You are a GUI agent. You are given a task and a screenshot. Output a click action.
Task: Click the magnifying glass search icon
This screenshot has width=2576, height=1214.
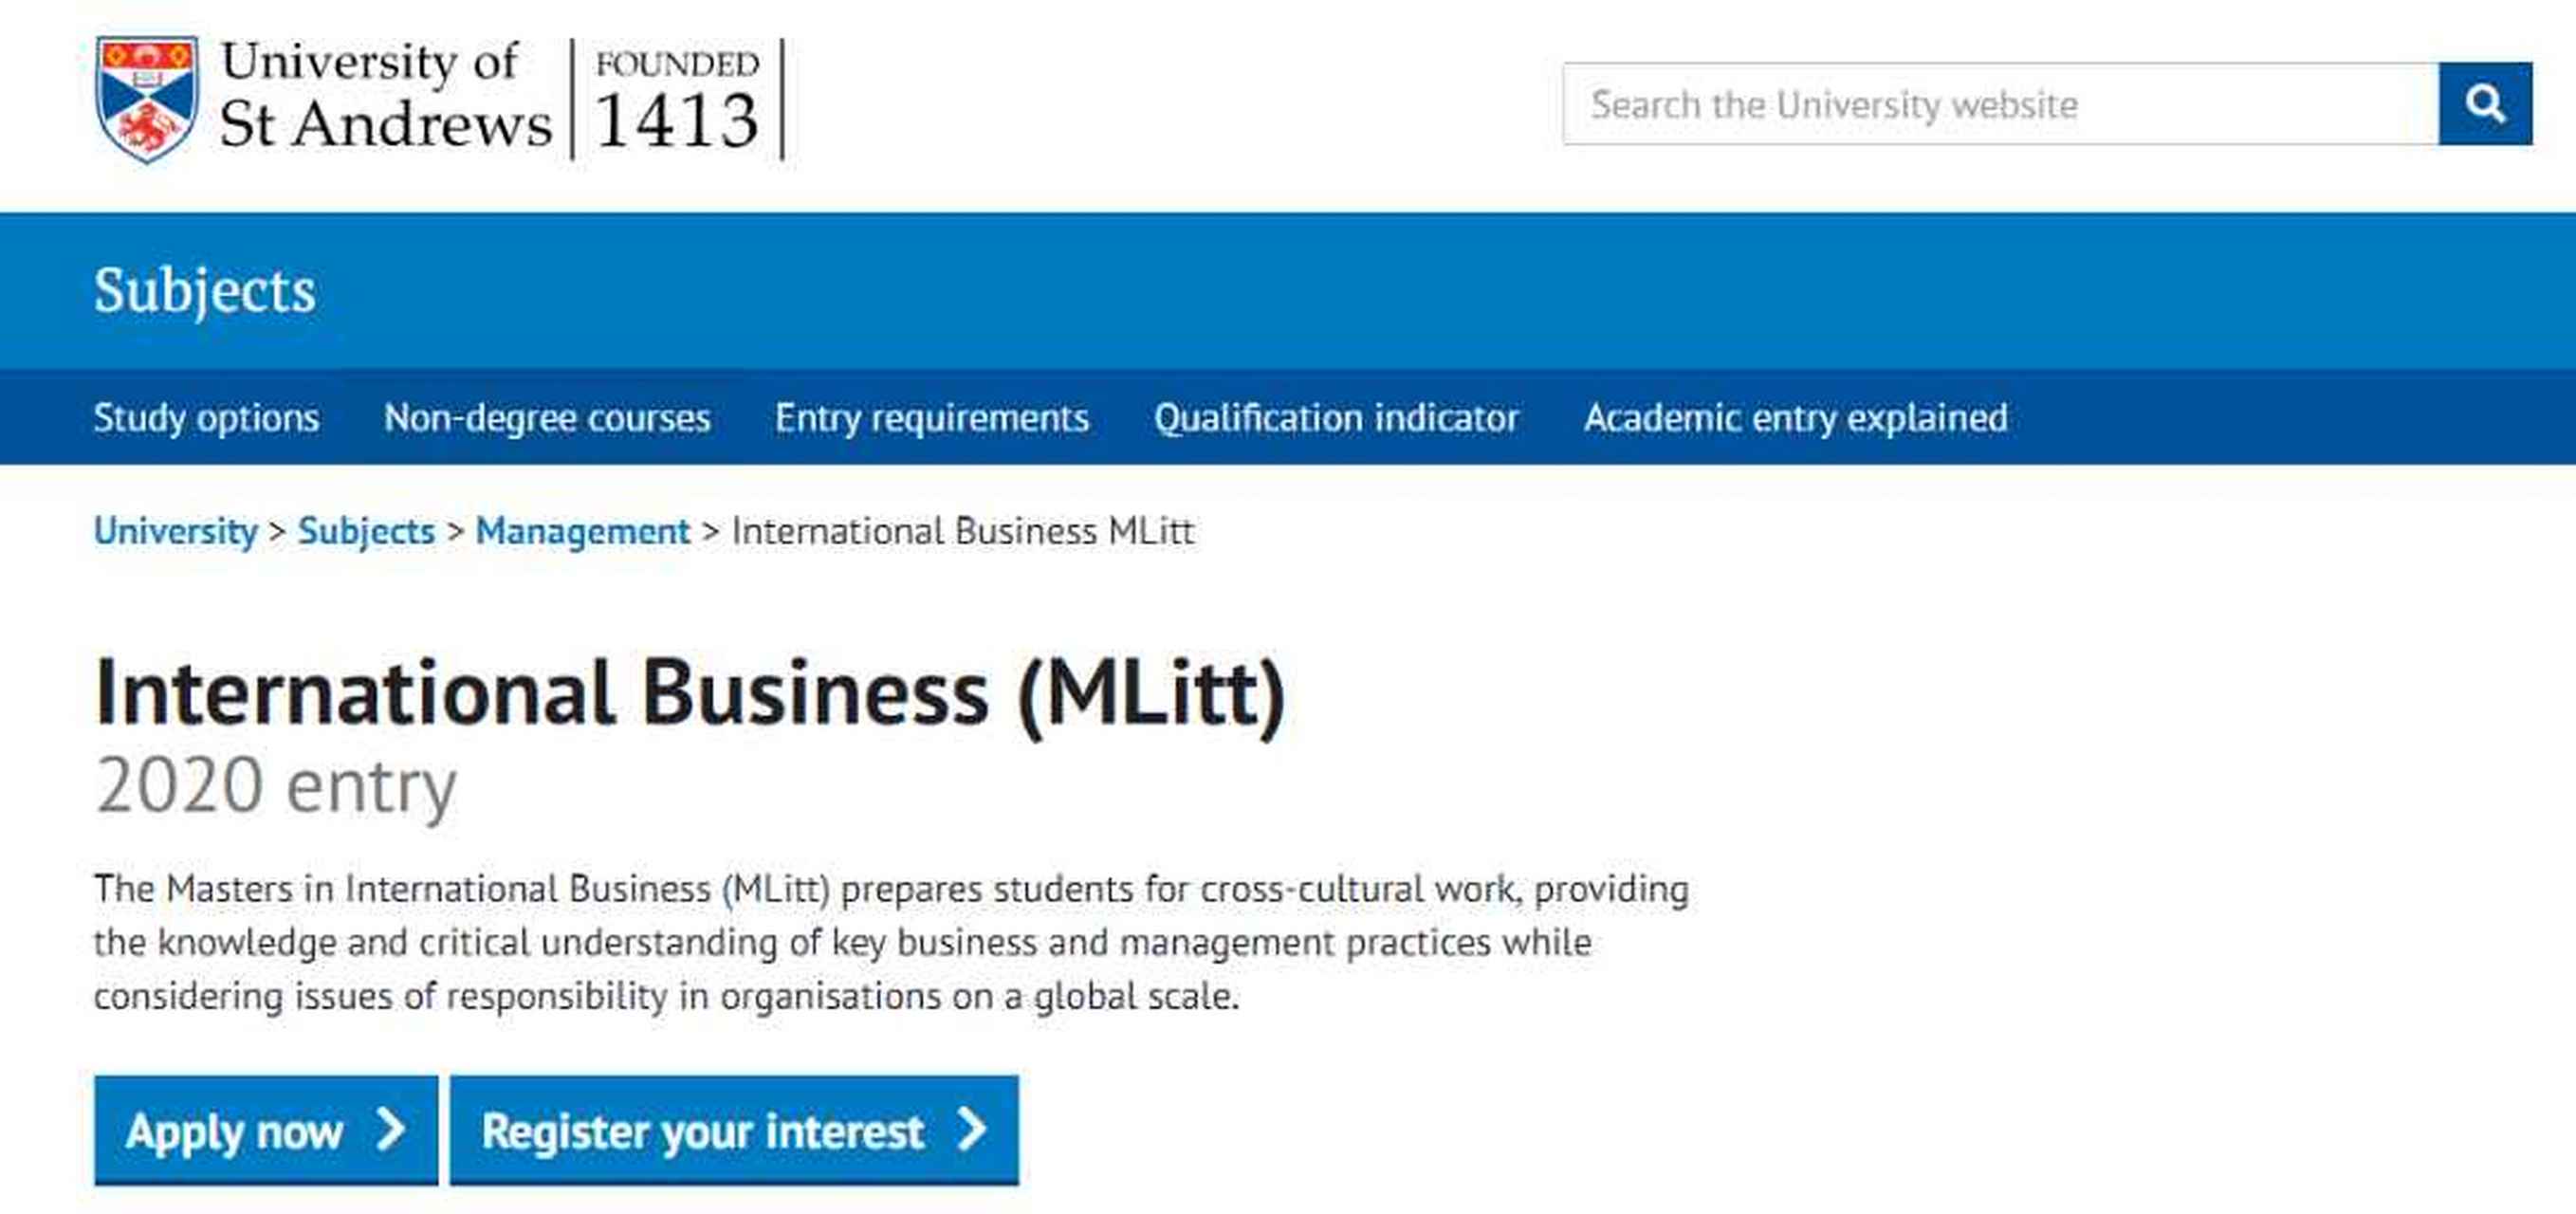2484,104
